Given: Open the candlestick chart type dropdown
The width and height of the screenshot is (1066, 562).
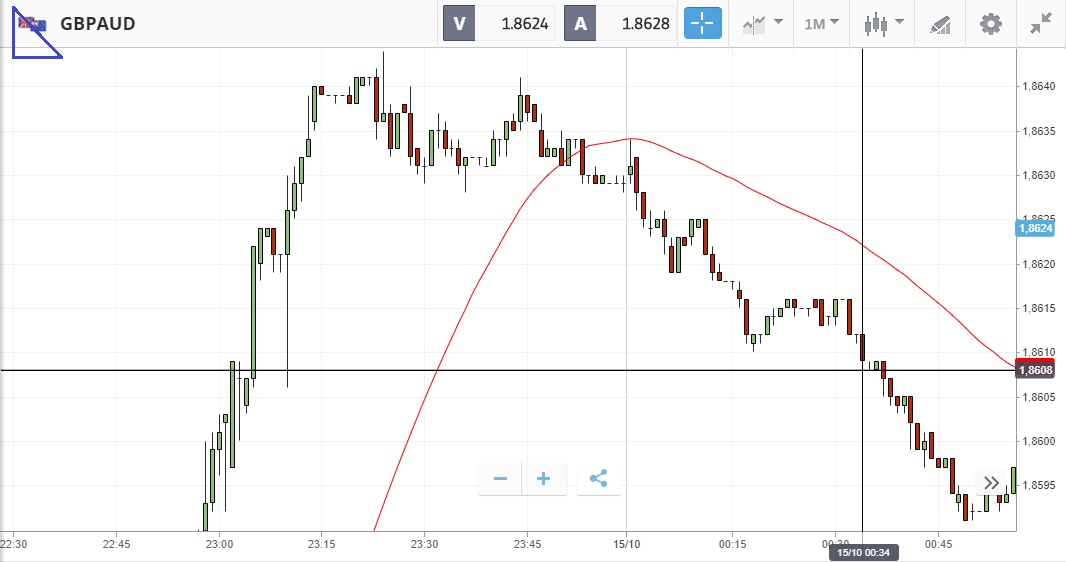Looking at the screenshot, I should (x=884, y=23).
